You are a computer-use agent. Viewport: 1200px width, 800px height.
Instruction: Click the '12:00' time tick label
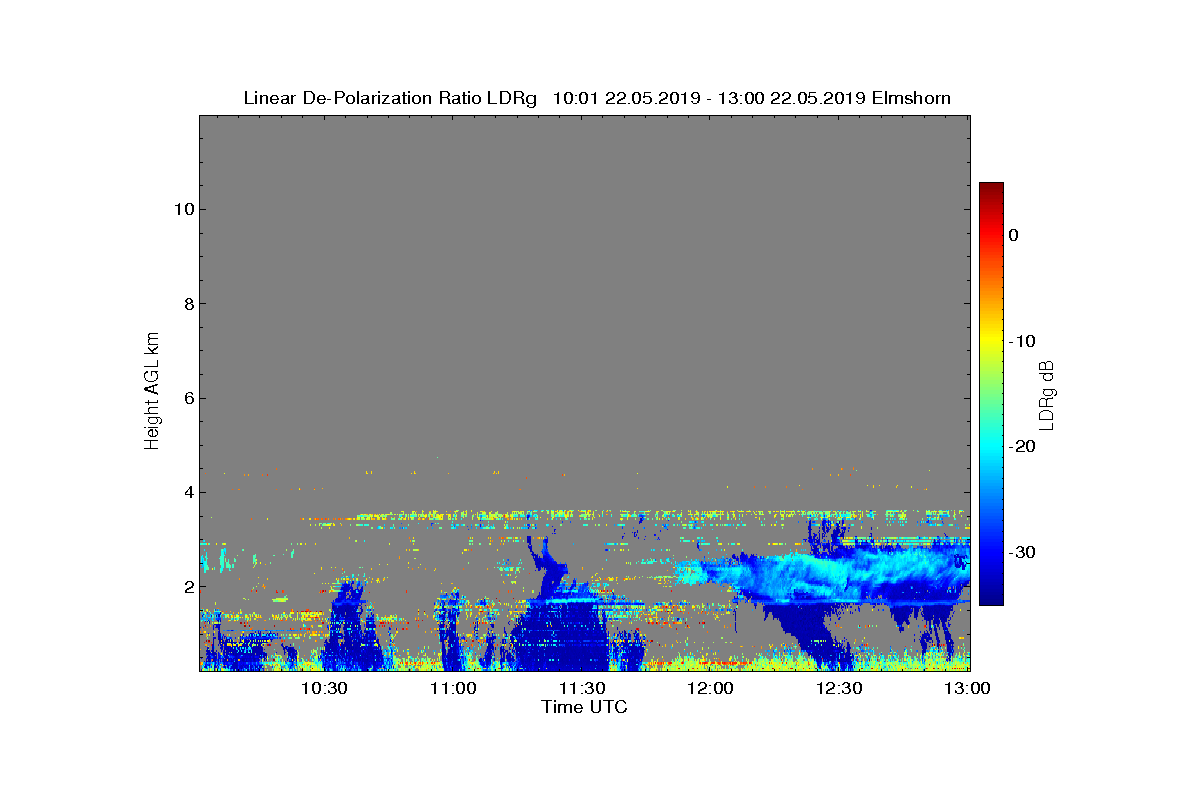click(711, 689)
